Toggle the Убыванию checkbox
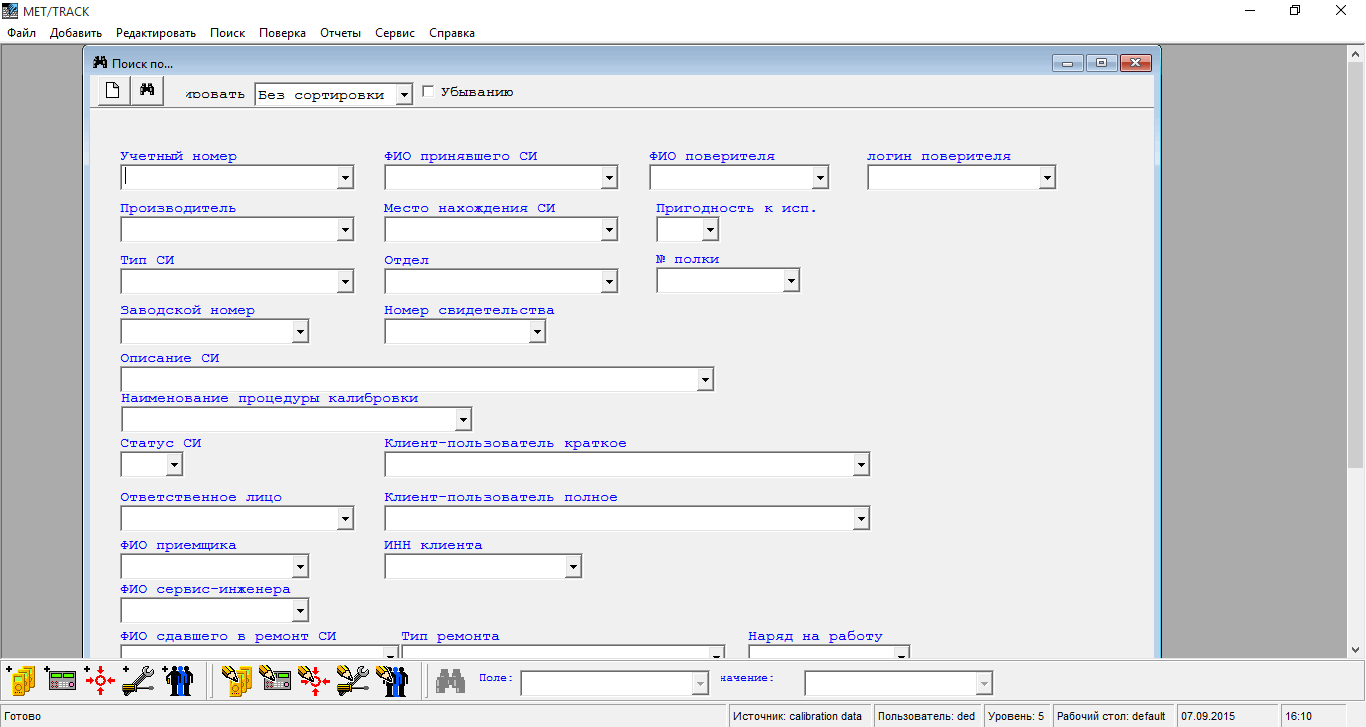 pyautogui.click(x=429, y=92)
